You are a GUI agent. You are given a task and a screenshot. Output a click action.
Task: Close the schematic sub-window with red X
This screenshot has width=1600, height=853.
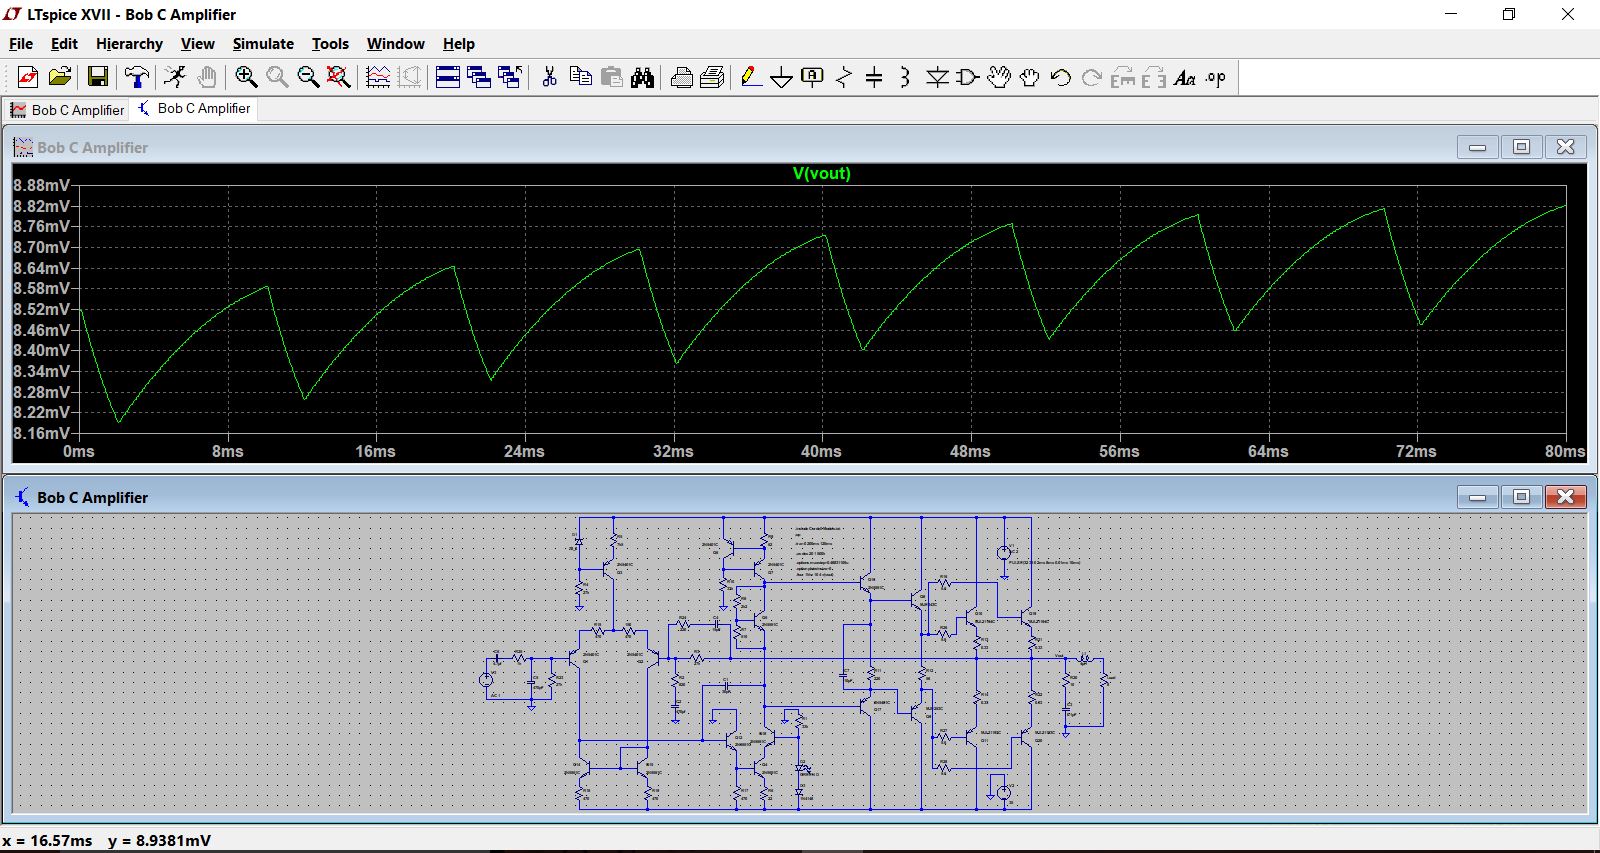[x=1565, y=497]
